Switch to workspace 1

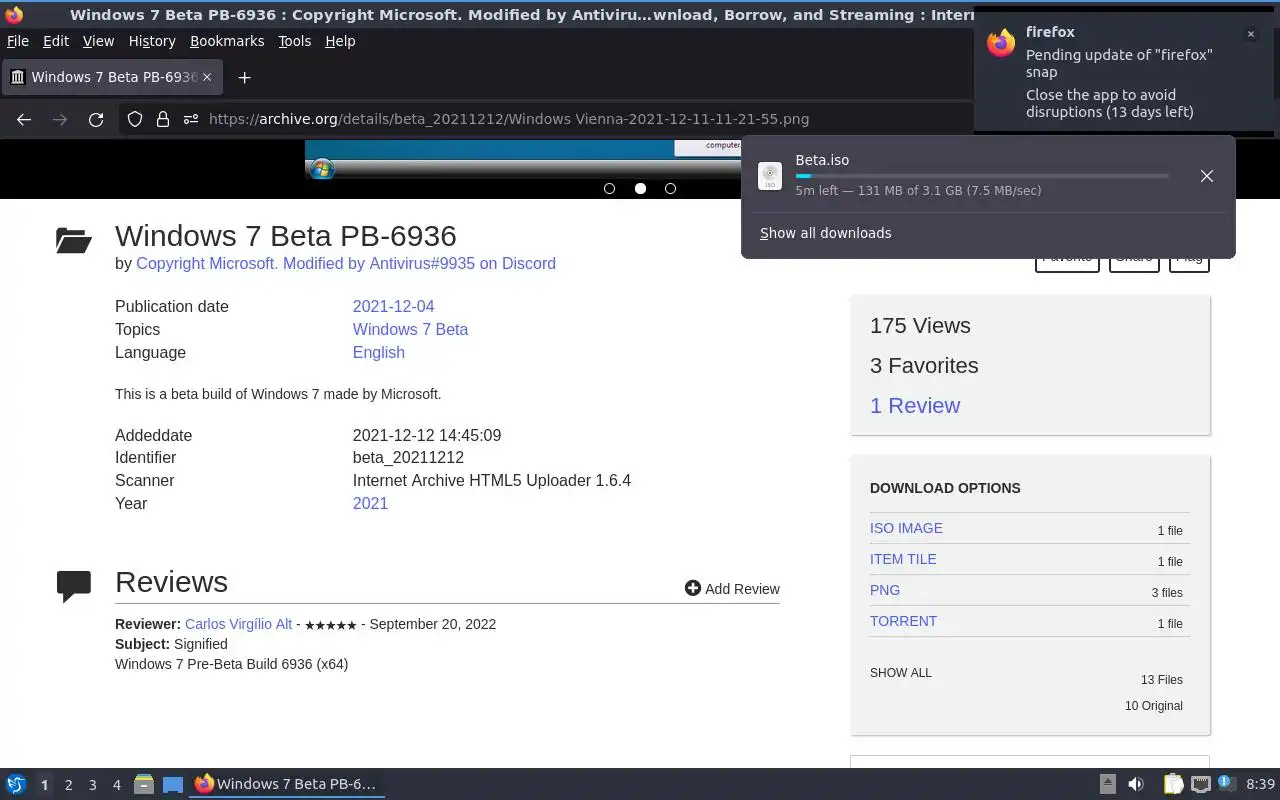click(44, 785)
